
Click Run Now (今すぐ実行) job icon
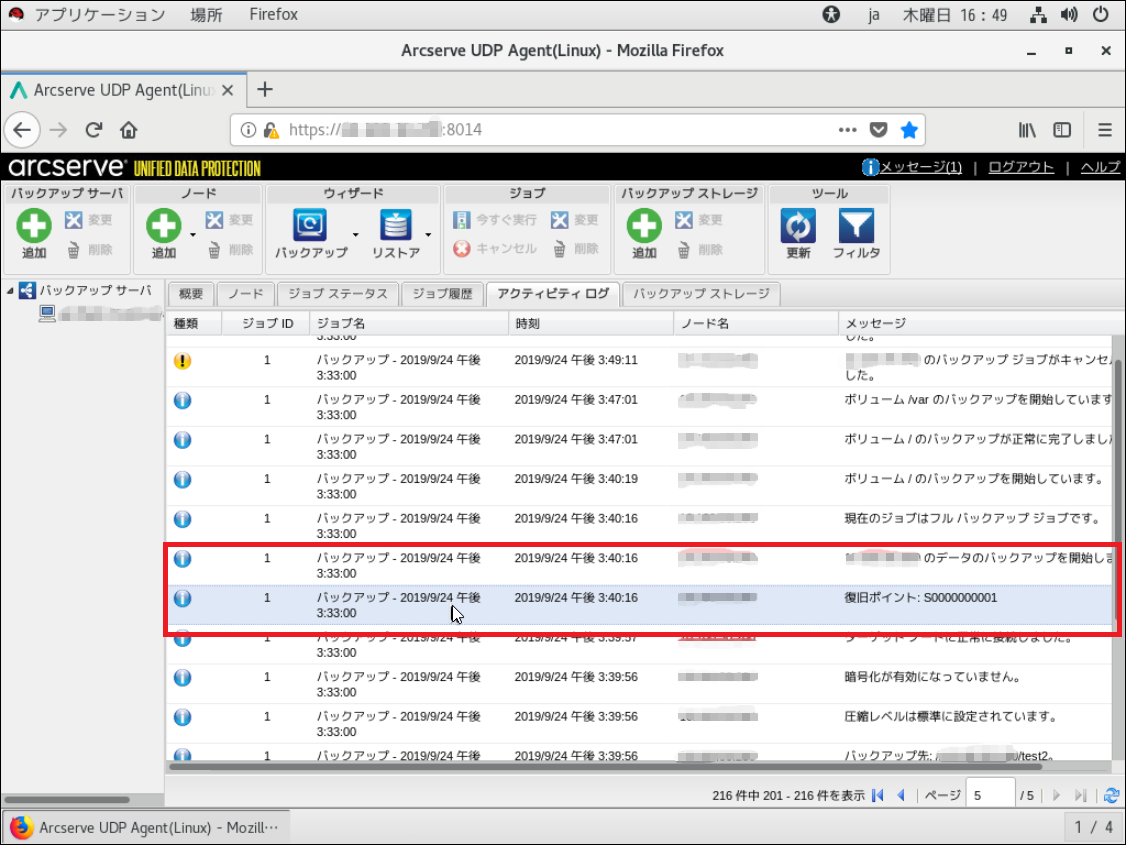495,220
